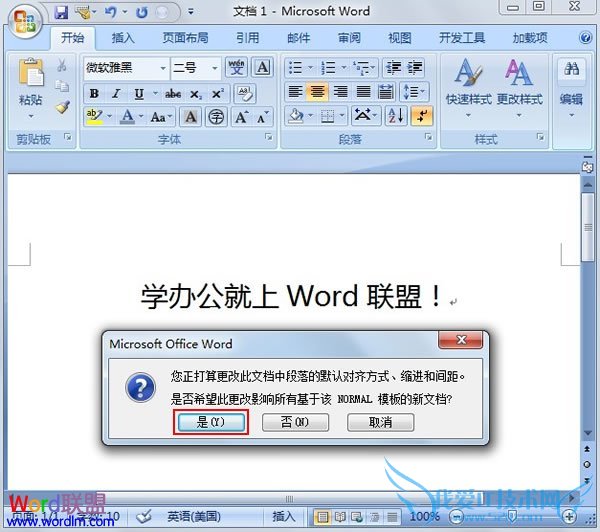Click the zoom slider in status bar
Image resolution: width=600 pixels, height=532 pixels.
click(508, 516)
